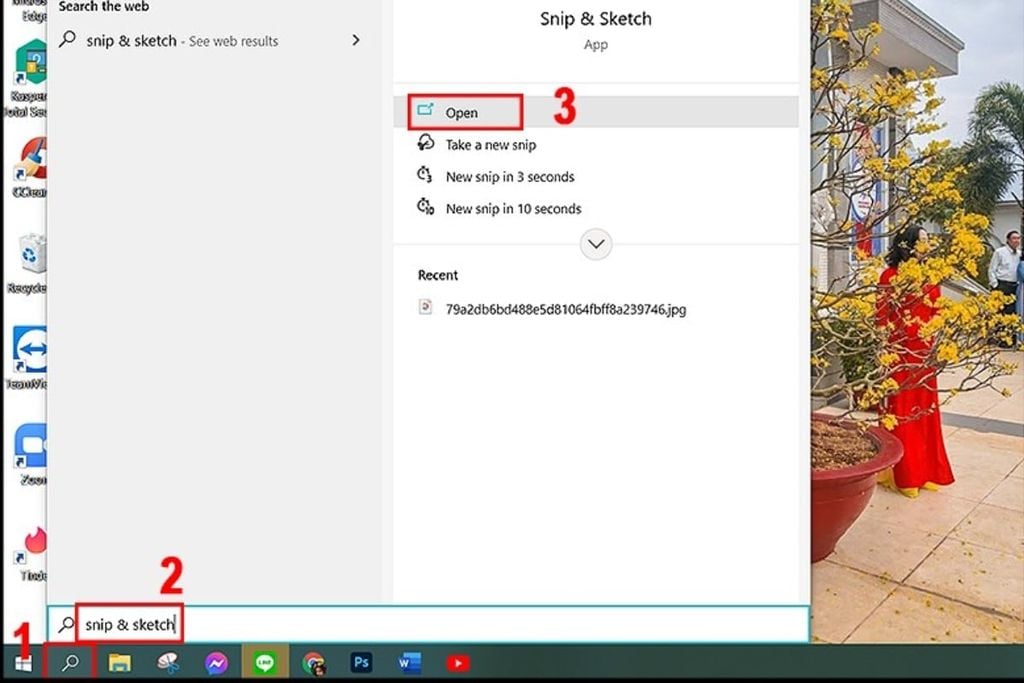Open YouTube icon on the taskbar
Image resolution: width=1024 pixels, height=683 pixels.
pyautogui.click(x=458, y=663)
